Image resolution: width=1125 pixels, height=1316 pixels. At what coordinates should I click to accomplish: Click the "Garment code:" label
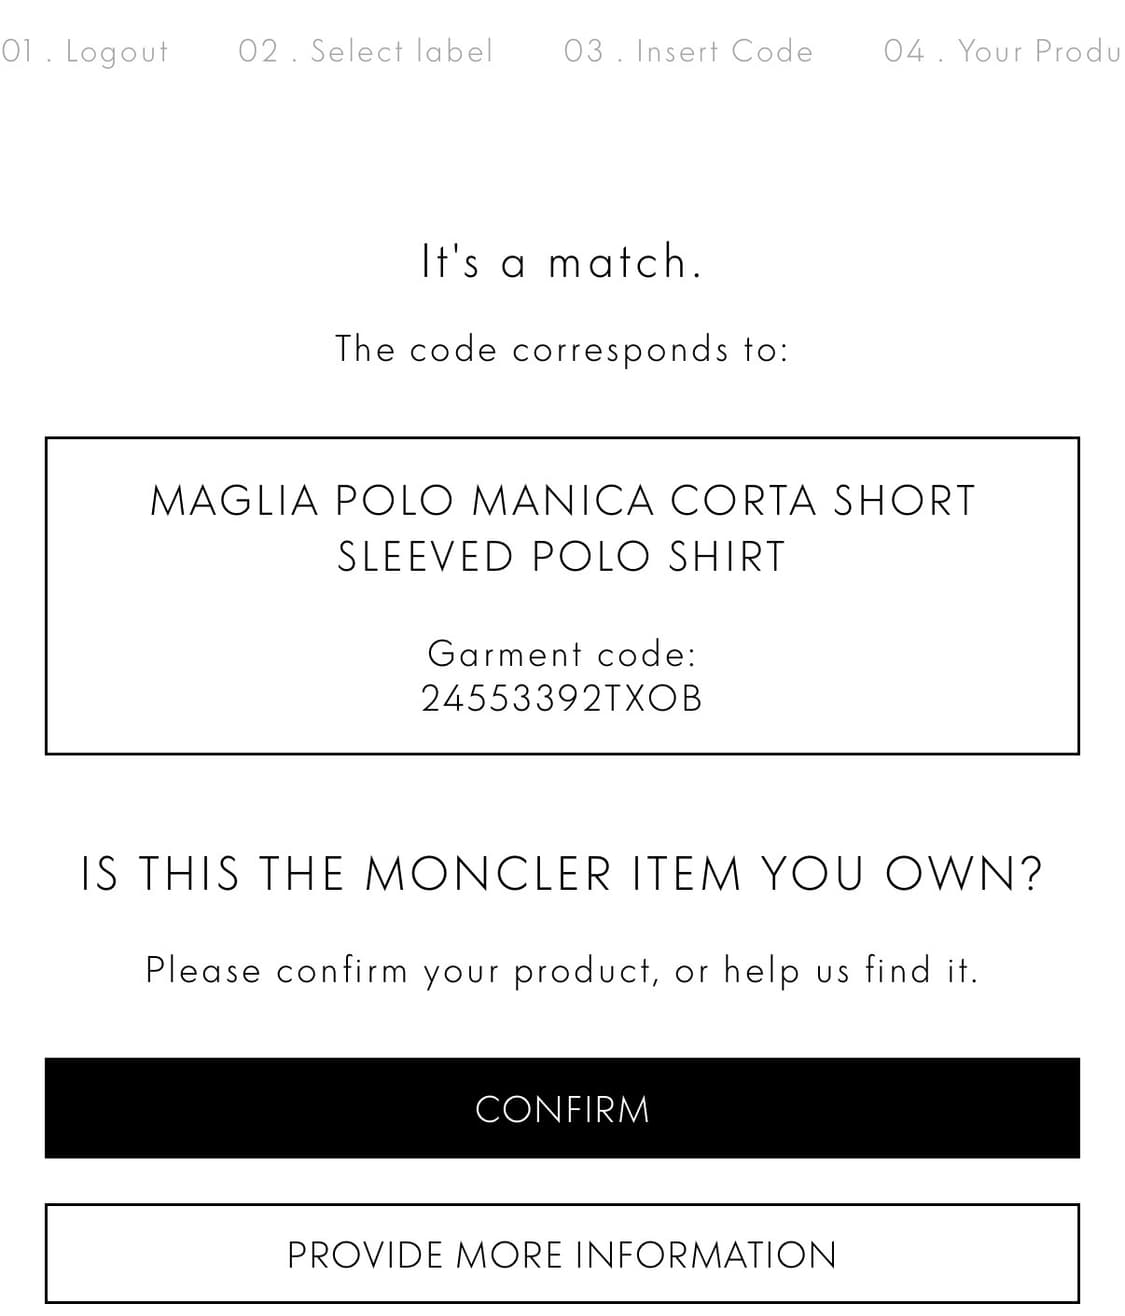pos(562,653)
